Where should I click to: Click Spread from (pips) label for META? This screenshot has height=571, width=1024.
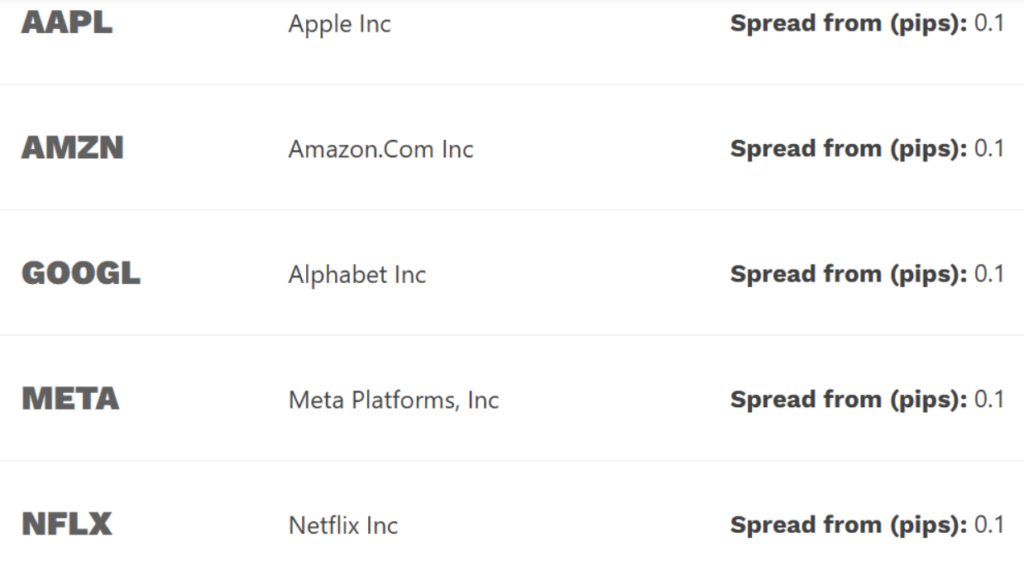point(848,399)
